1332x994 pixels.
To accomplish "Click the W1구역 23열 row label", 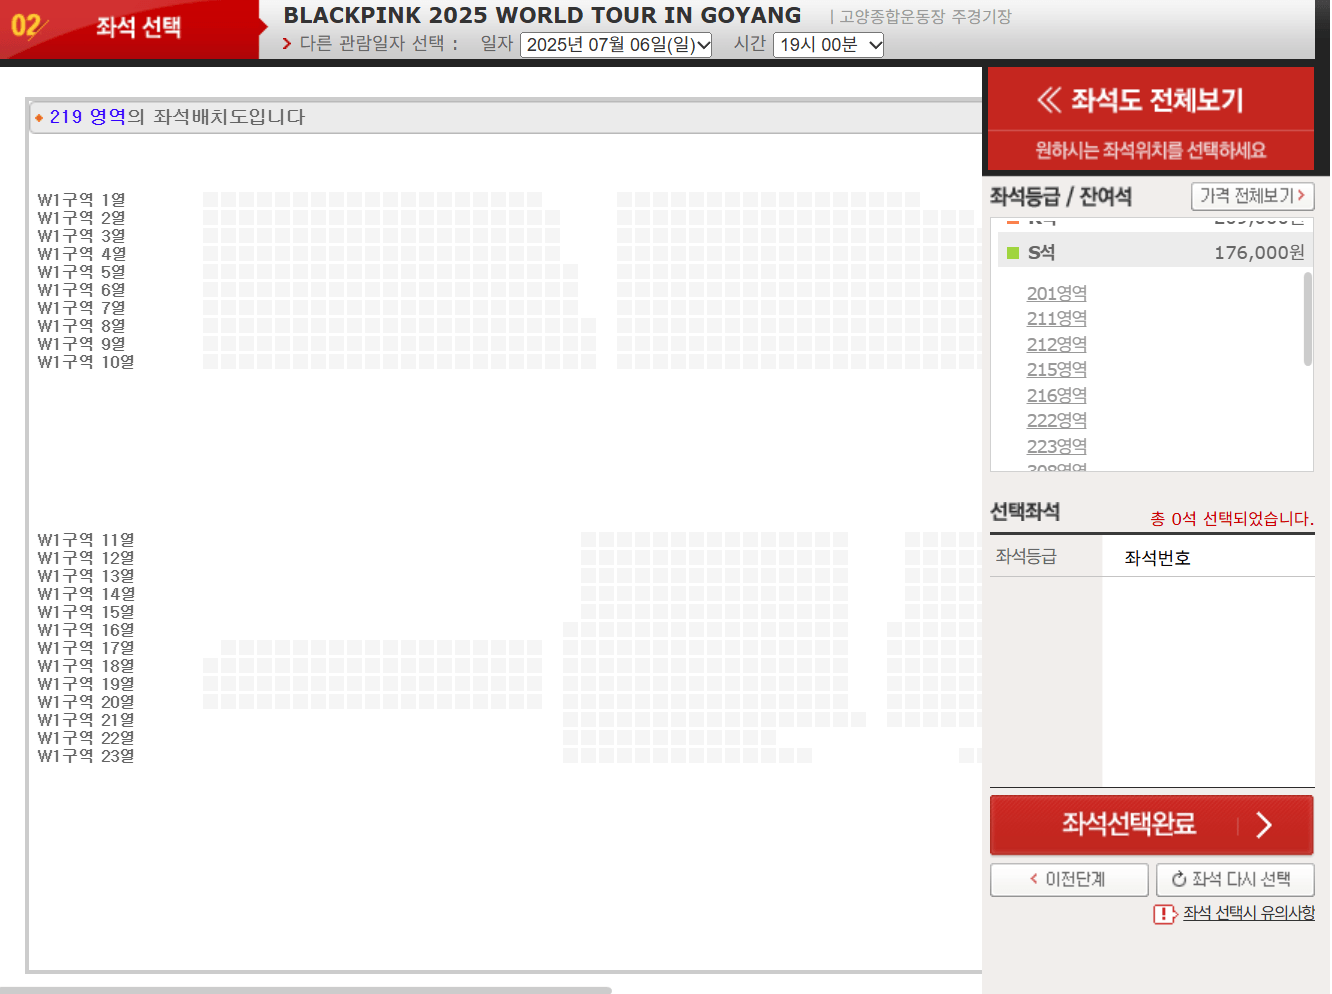I will (86, 756).
